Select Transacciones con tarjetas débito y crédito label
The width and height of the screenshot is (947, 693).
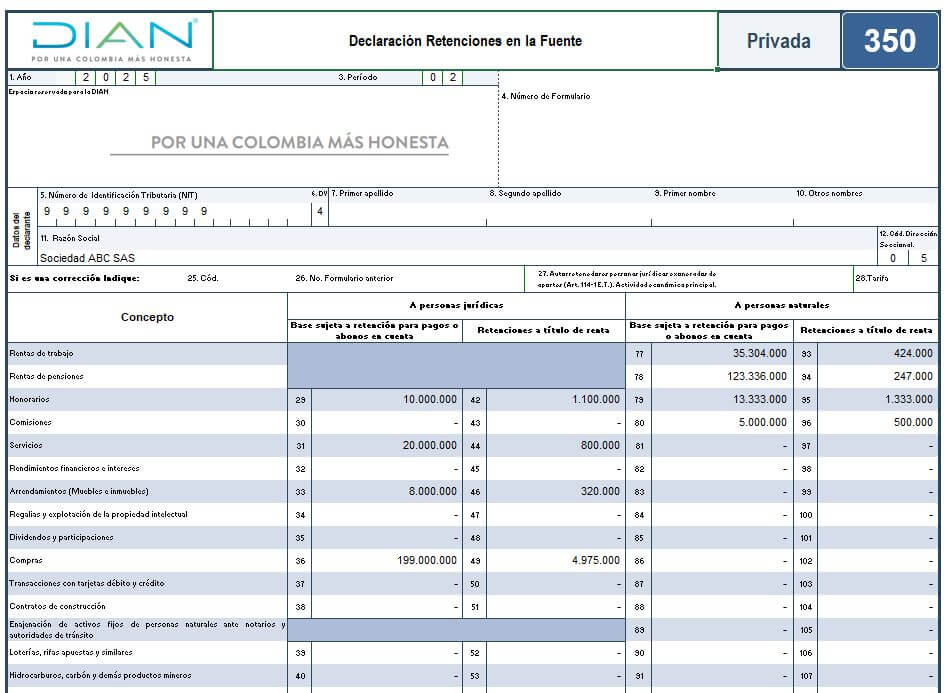(86, 583)
